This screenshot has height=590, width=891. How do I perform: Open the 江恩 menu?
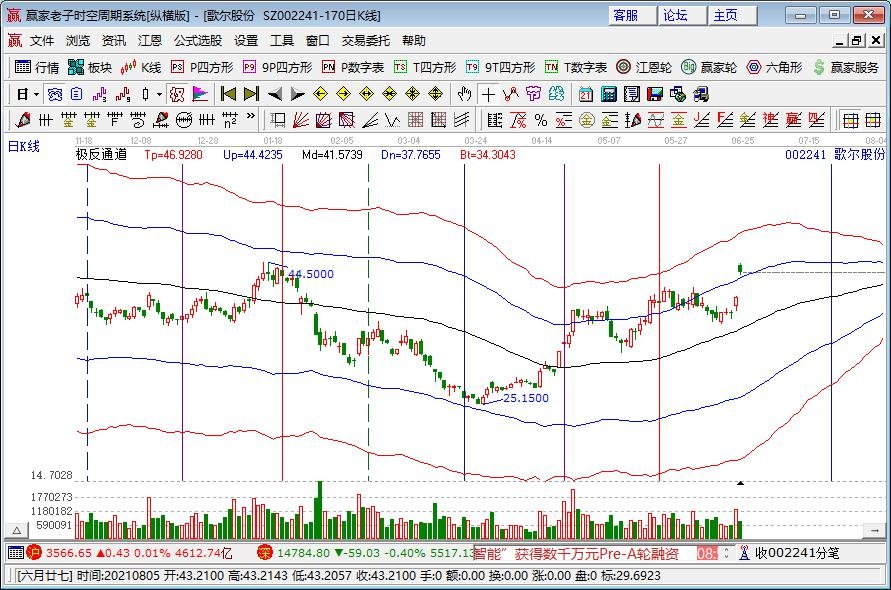tap(150, 41)
